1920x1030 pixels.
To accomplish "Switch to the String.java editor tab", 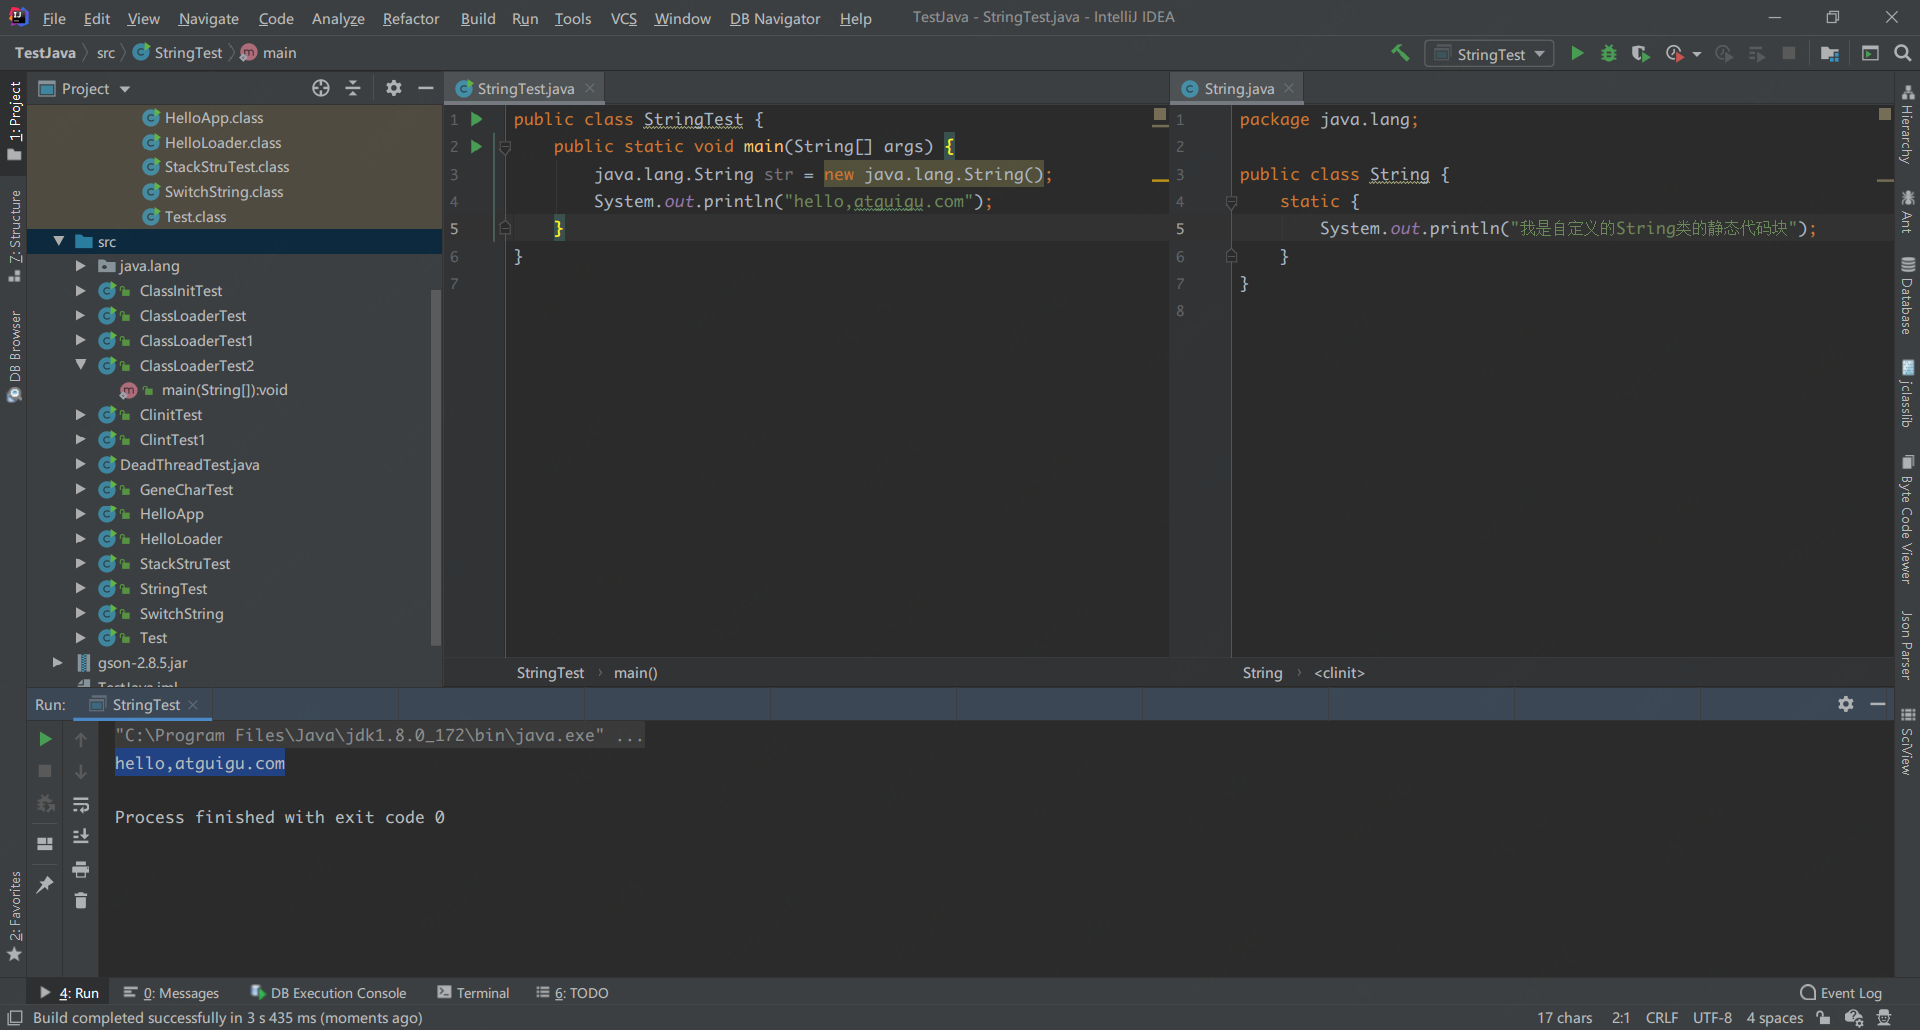I will tap(1238, 88).
